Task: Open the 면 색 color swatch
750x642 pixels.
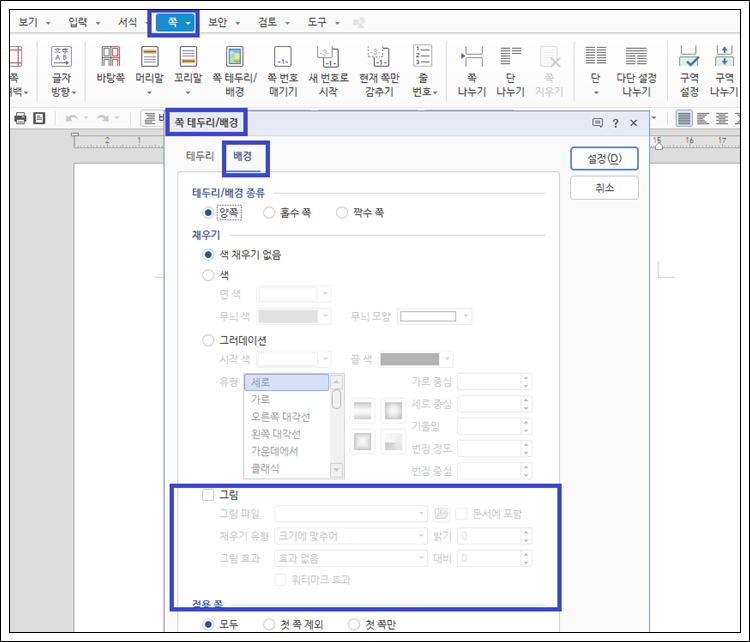Action: pyautogui.click(x=294, y=294)
